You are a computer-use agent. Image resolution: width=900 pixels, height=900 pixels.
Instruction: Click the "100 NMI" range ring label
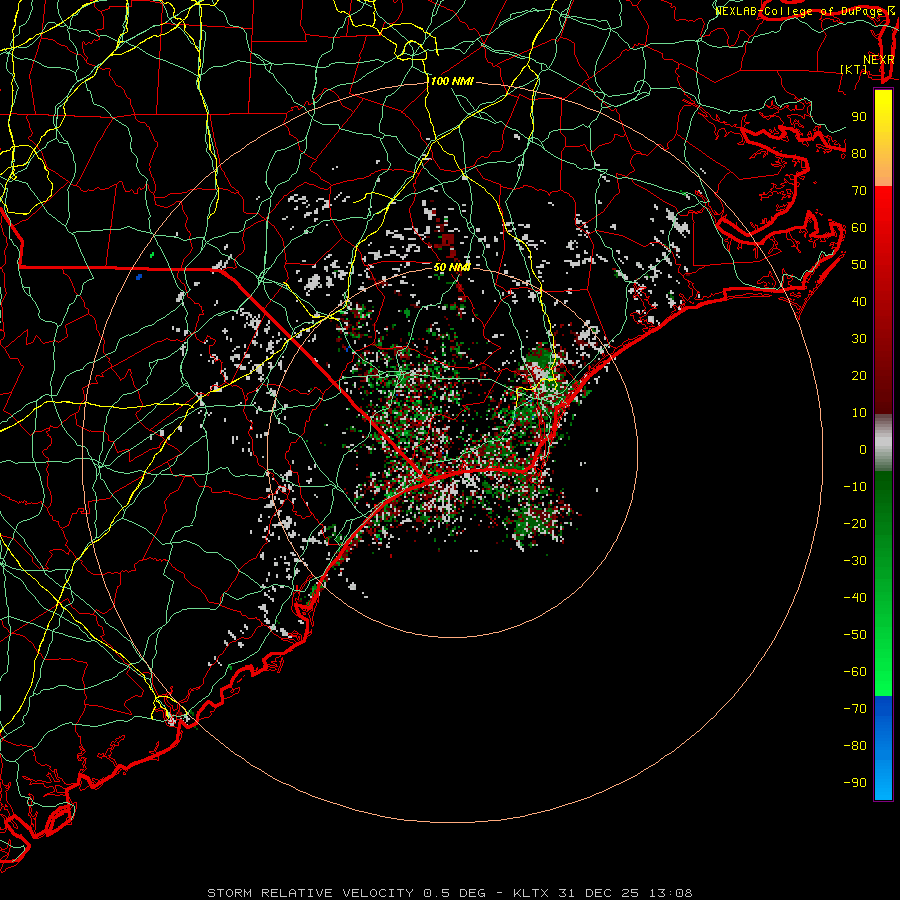click(452, 81)
